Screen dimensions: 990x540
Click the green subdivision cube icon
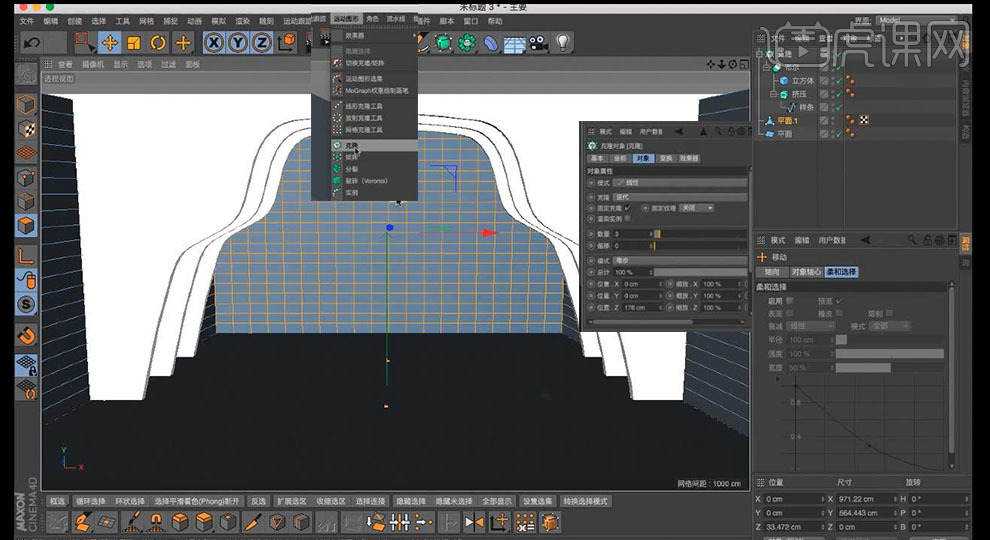coord(443,43)
